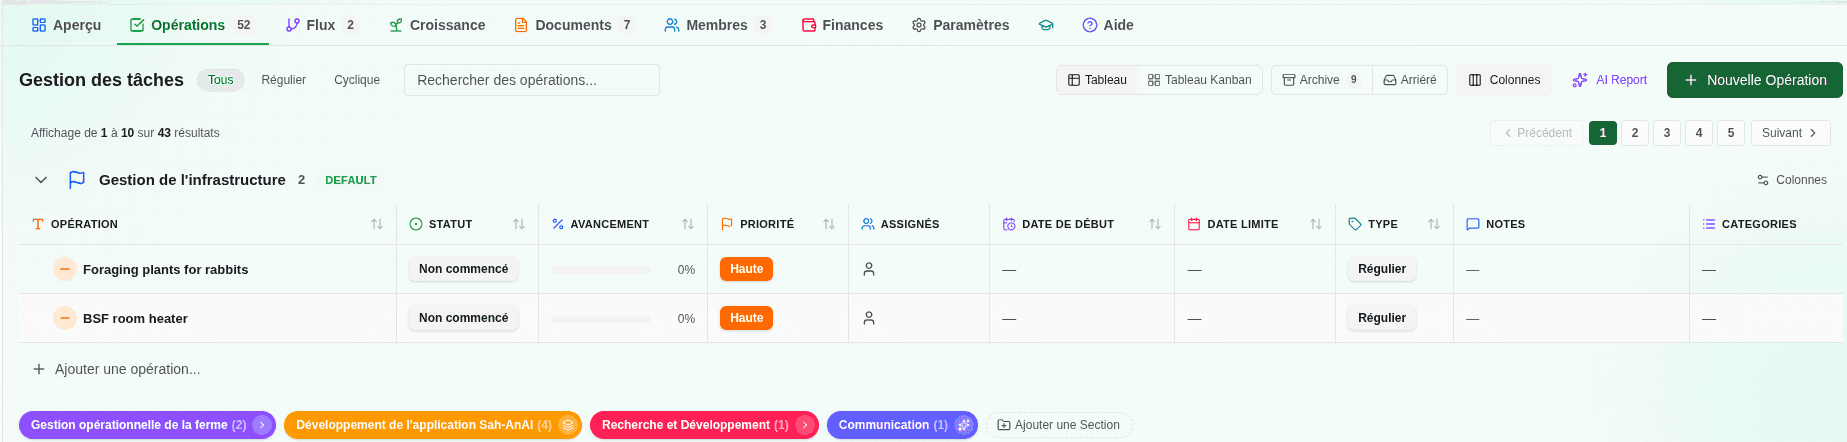1847x442 pixels.
Task: Click the flag icon beside Gestion de l'infrastructure
Action: coord(77,180)
